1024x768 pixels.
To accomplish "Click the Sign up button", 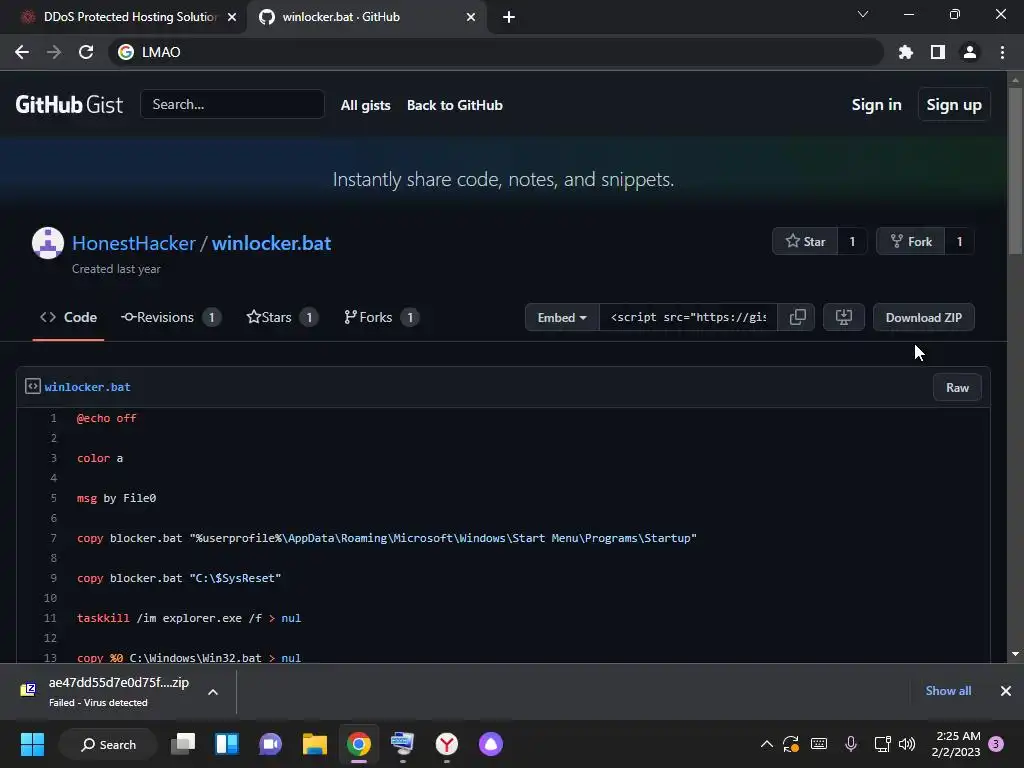I will tap(953, 104).
